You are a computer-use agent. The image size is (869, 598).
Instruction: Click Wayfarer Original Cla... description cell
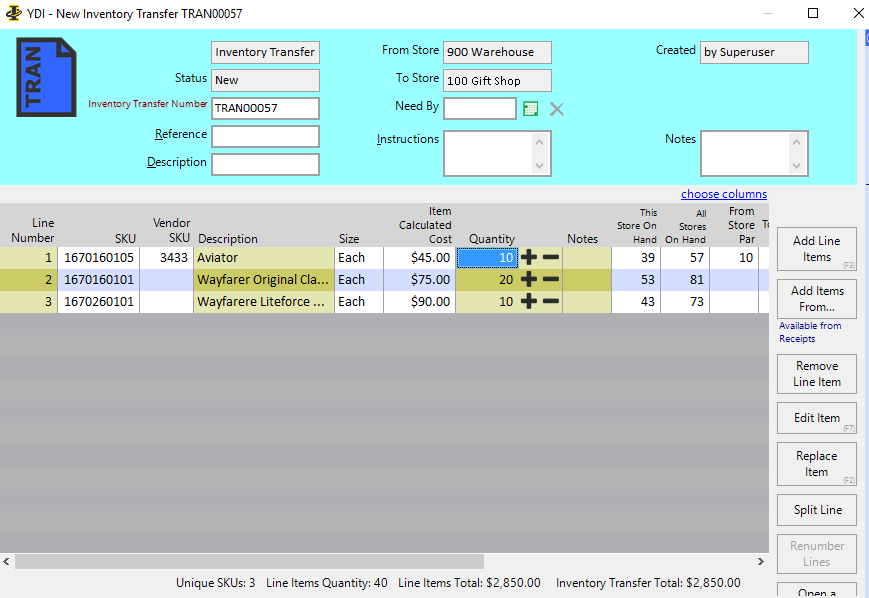(x=264, y=280)
